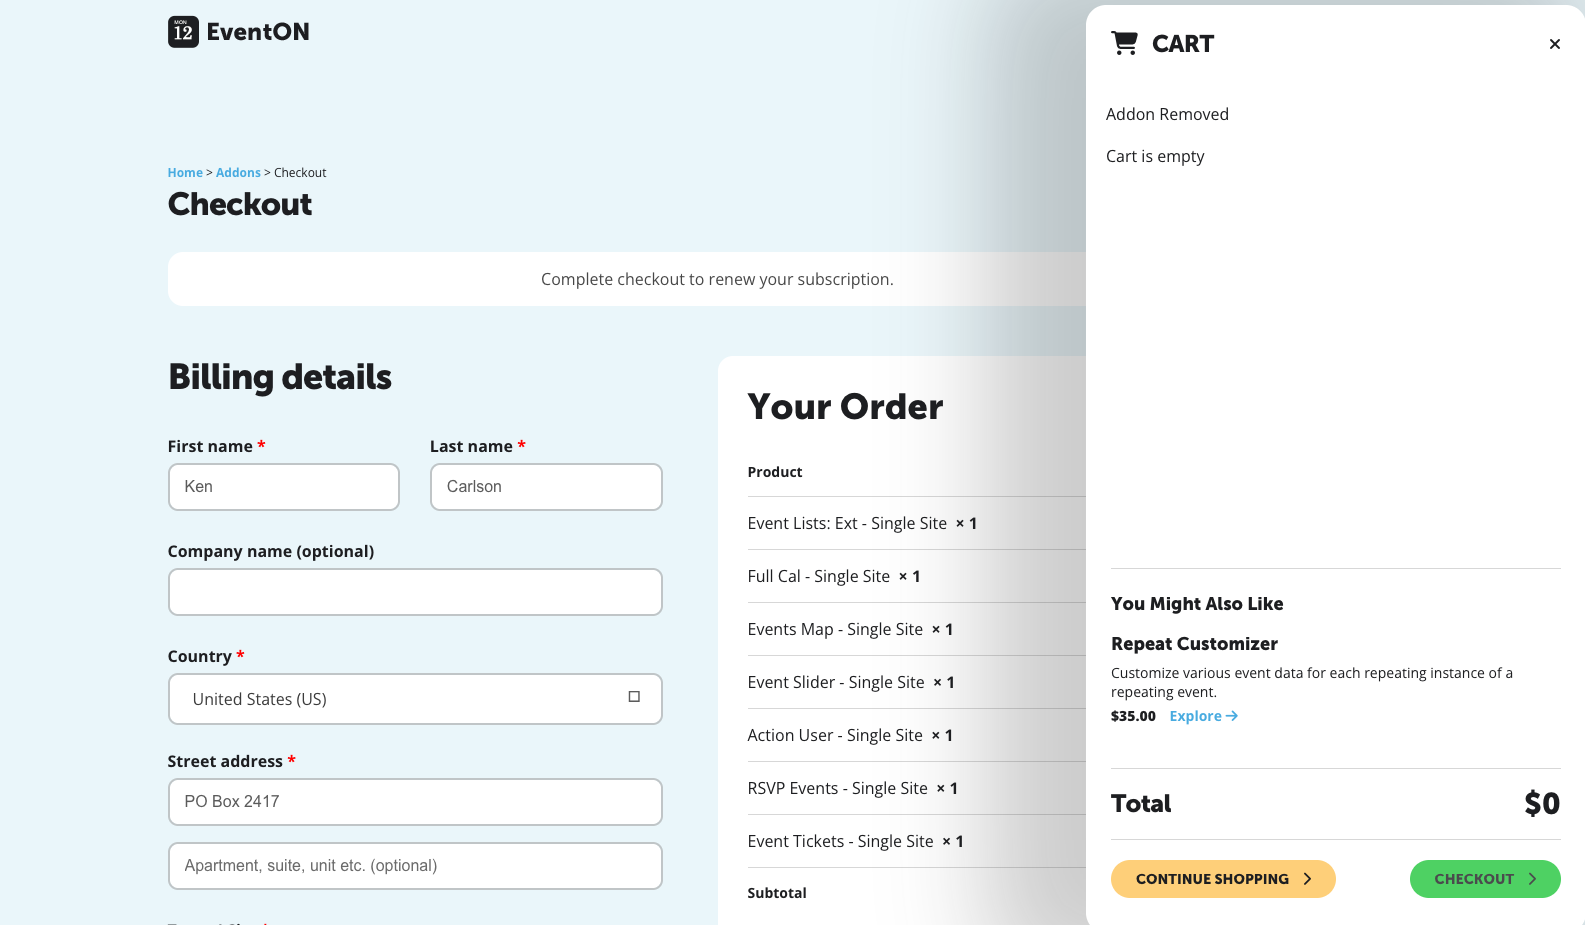The image size is (1585, 925).
Task: Click the Product column header
Action: 775,472
